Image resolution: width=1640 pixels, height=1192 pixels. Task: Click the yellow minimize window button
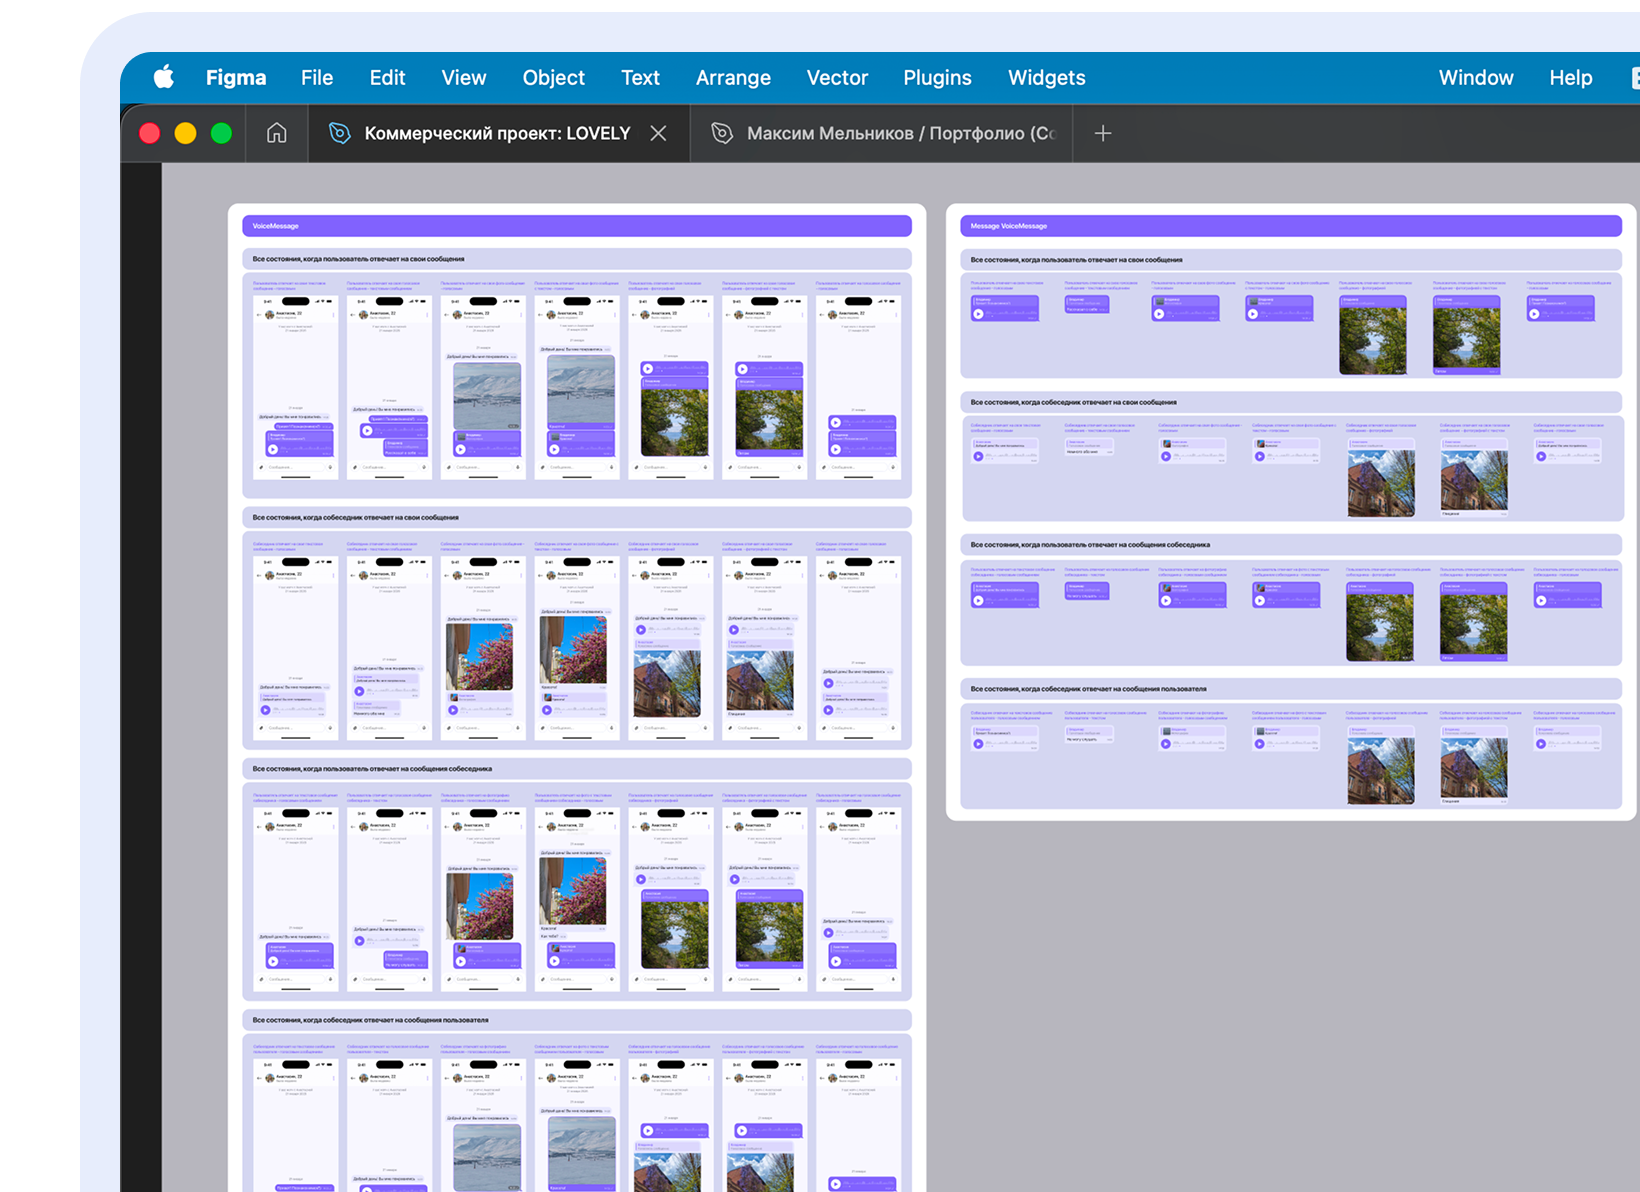(x=185, y=133)
